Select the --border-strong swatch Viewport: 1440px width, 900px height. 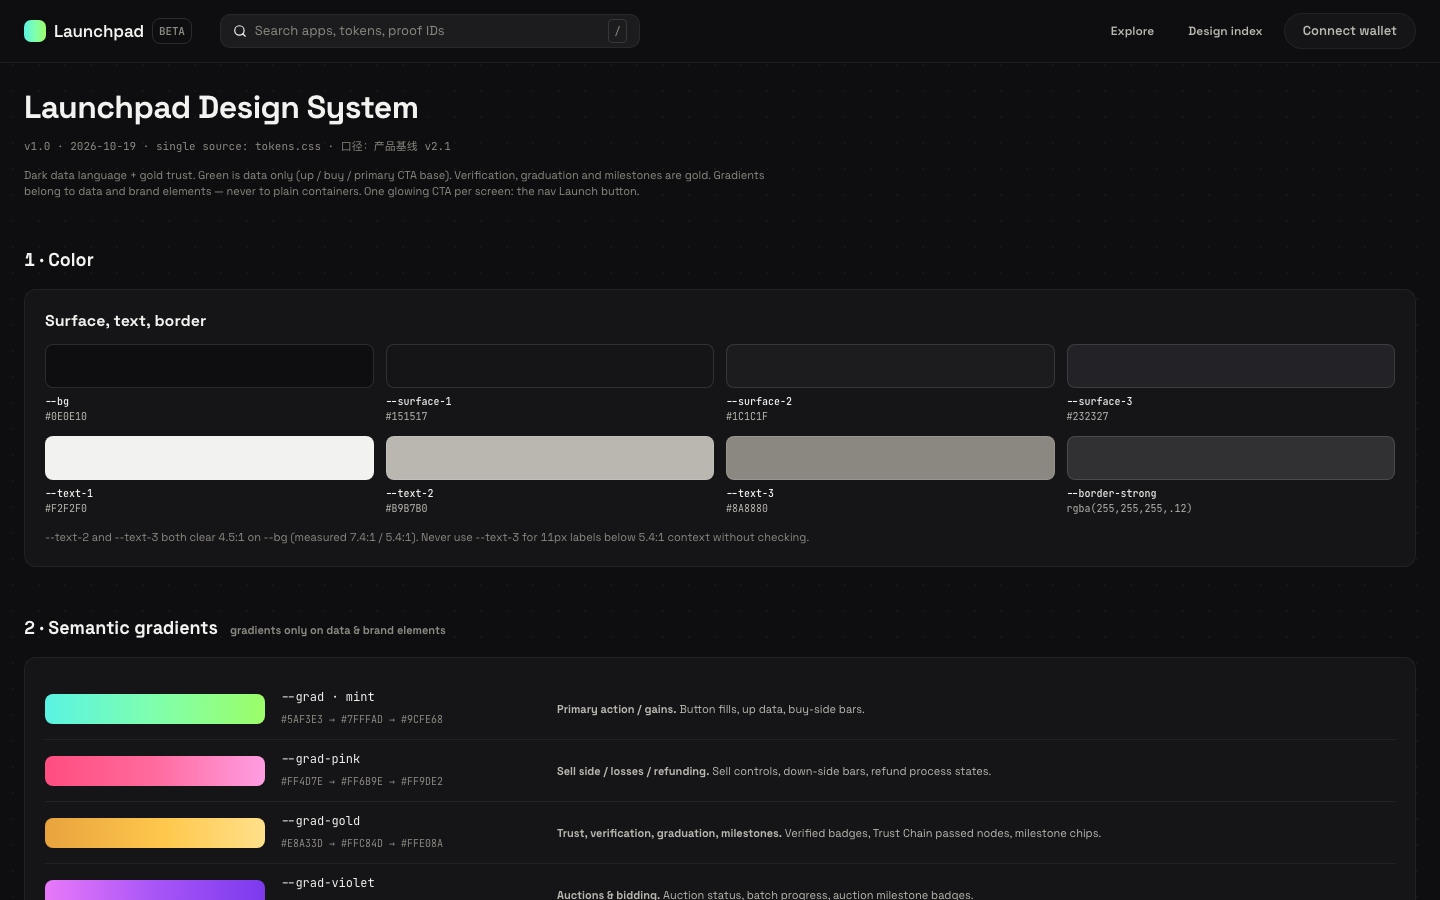coord(1231,458)
